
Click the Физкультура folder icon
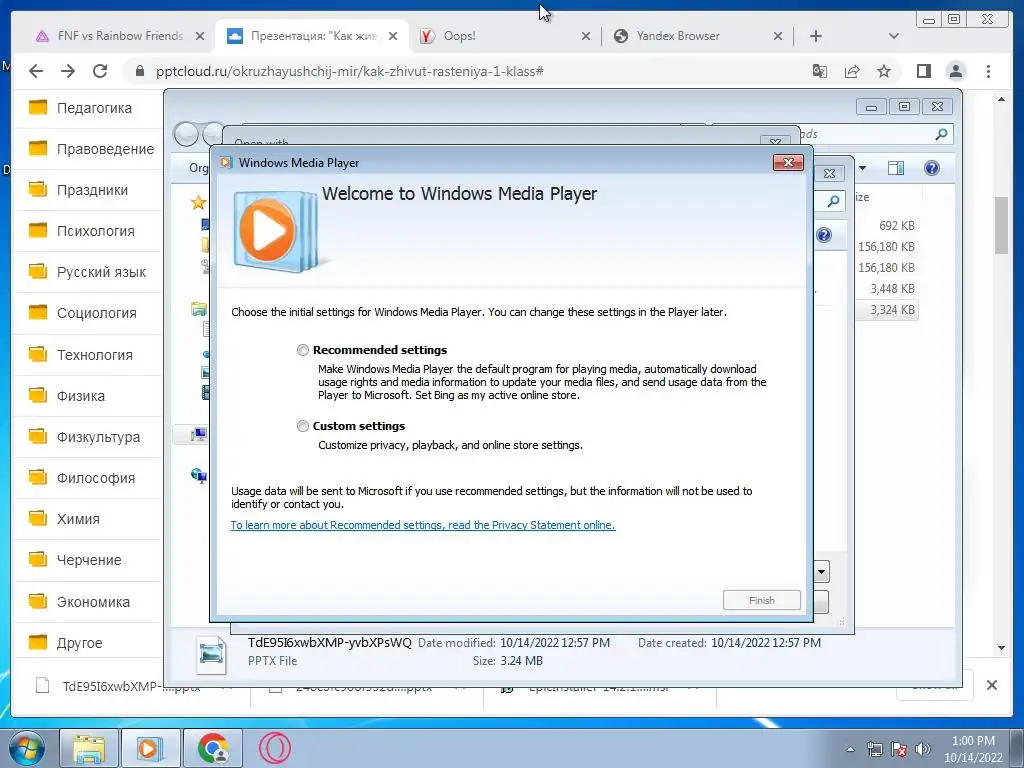(38, 436)
